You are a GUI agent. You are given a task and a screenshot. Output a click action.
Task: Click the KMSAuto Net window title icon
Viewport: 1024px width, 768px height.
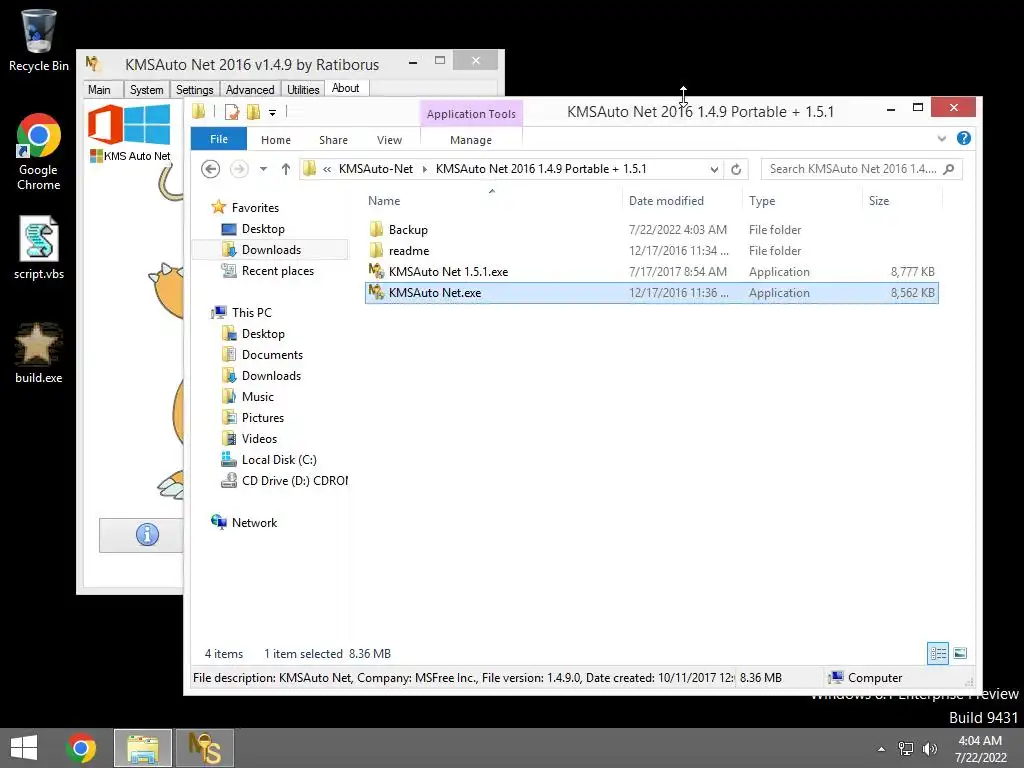[x=93, y=64]
